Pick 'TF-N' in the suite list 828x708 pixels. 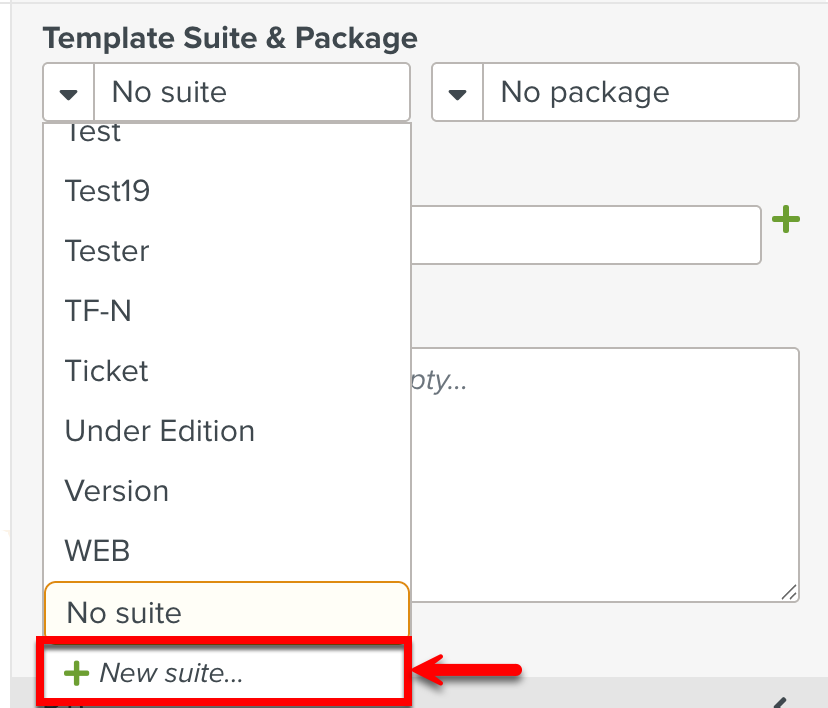point(98,311)
